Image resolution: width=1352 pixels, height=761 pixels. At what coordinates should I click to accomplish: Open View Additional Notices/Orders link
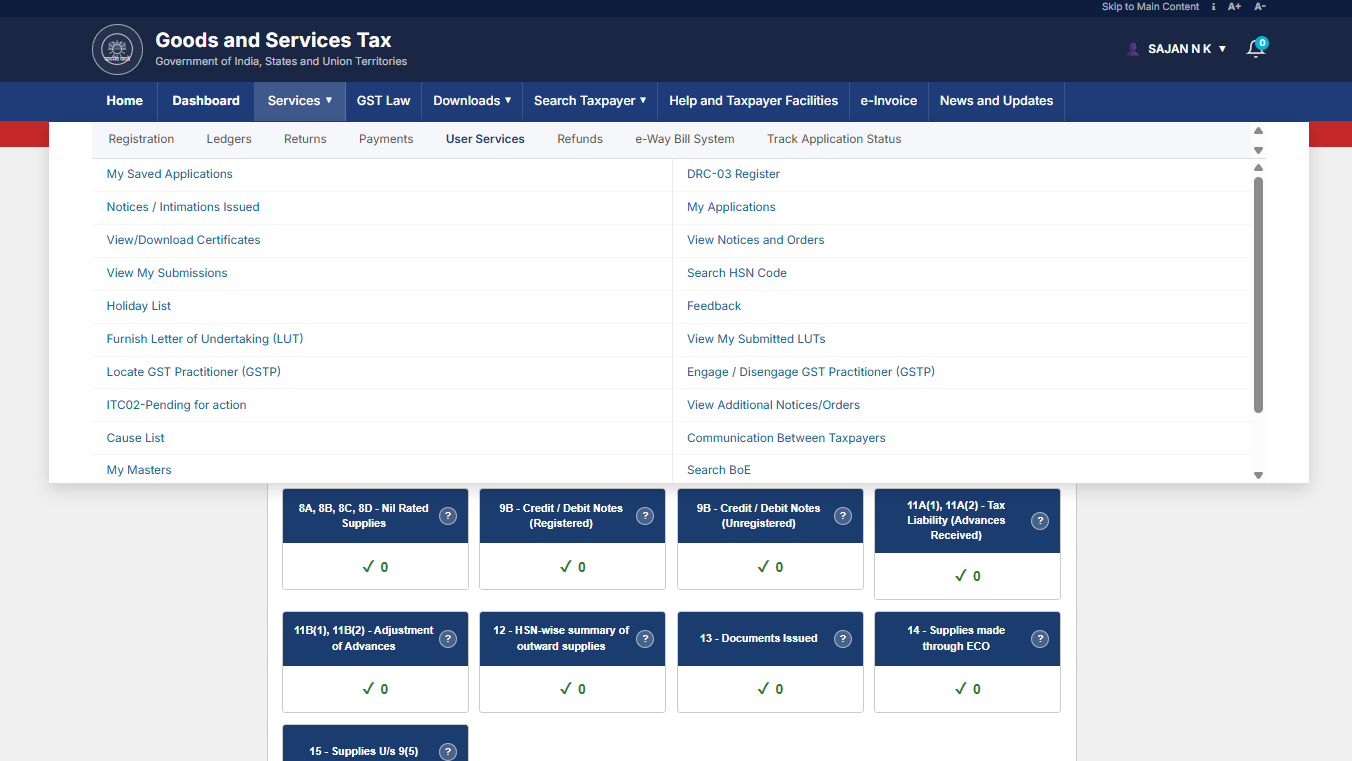[x=773, y=405]
